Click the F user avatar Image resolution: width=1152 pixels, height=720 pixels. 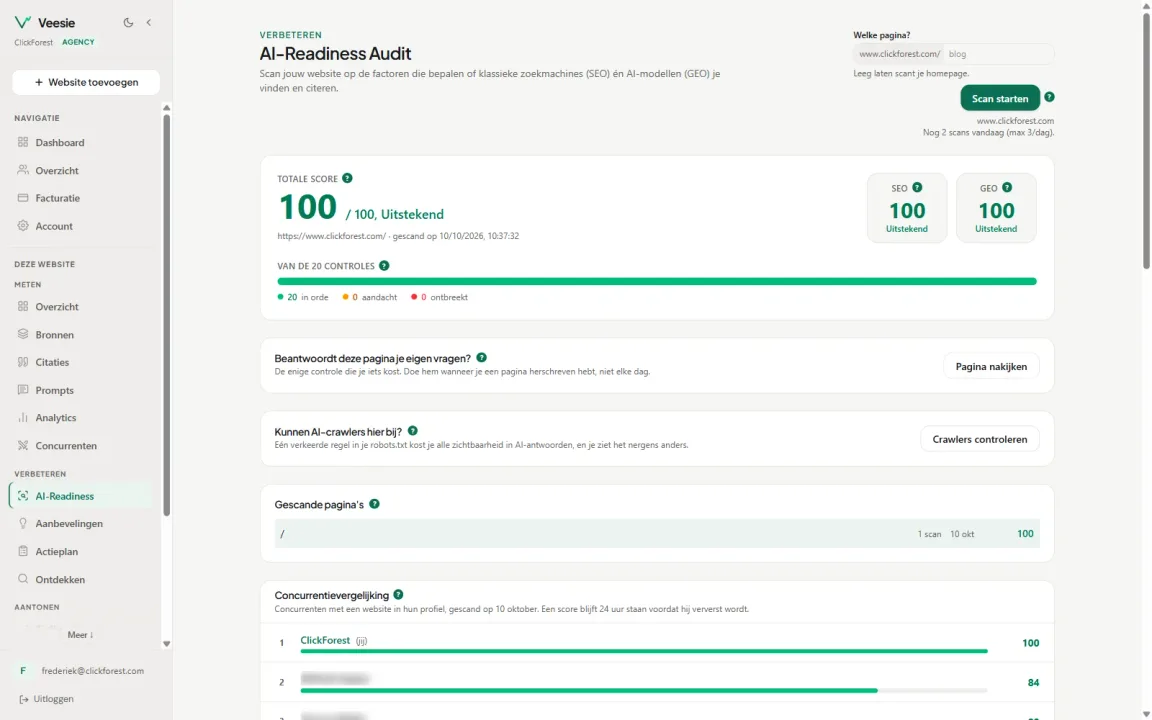[x=23, y=671]
